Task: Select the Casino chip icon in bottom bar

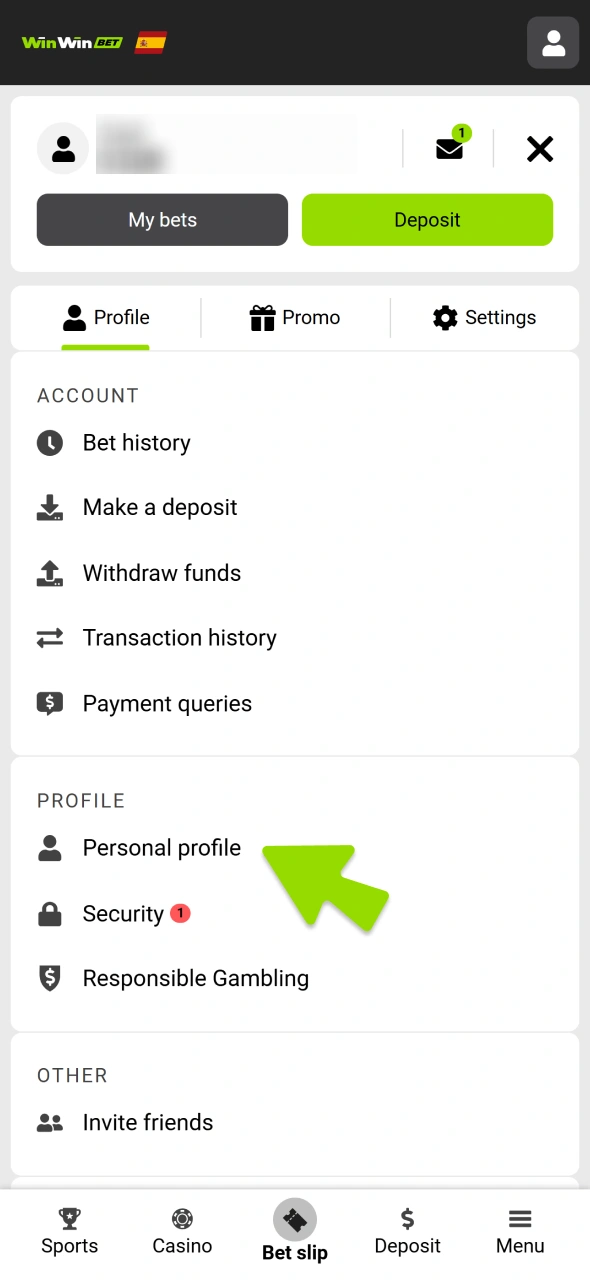Action: tap(182, 1219)
